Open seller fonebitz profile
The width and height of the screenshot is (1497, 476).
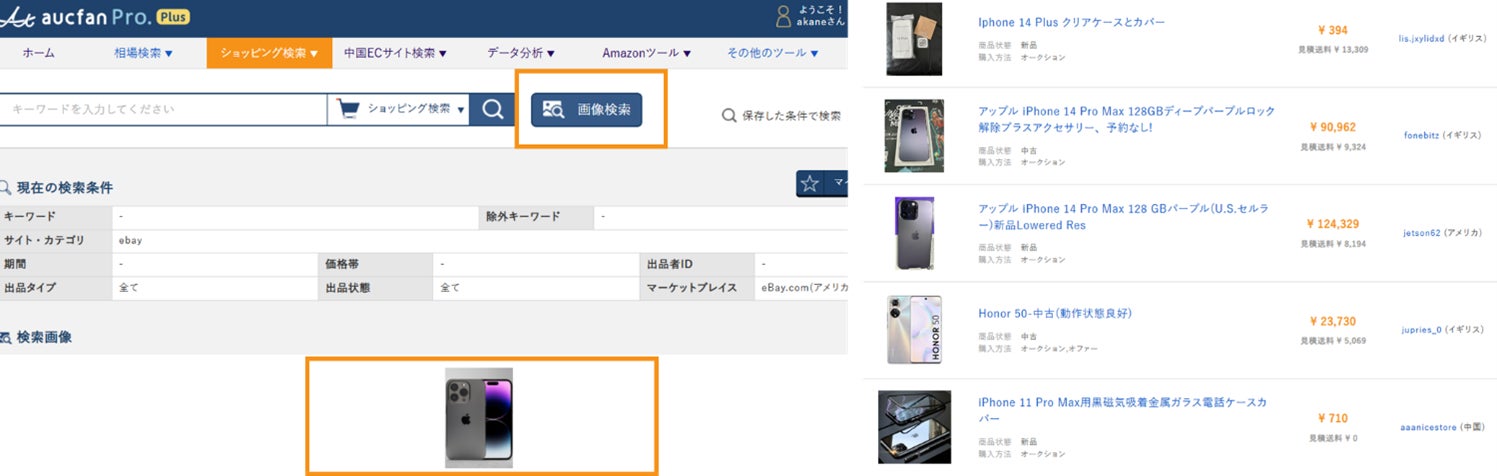[x=1422, y=134]
